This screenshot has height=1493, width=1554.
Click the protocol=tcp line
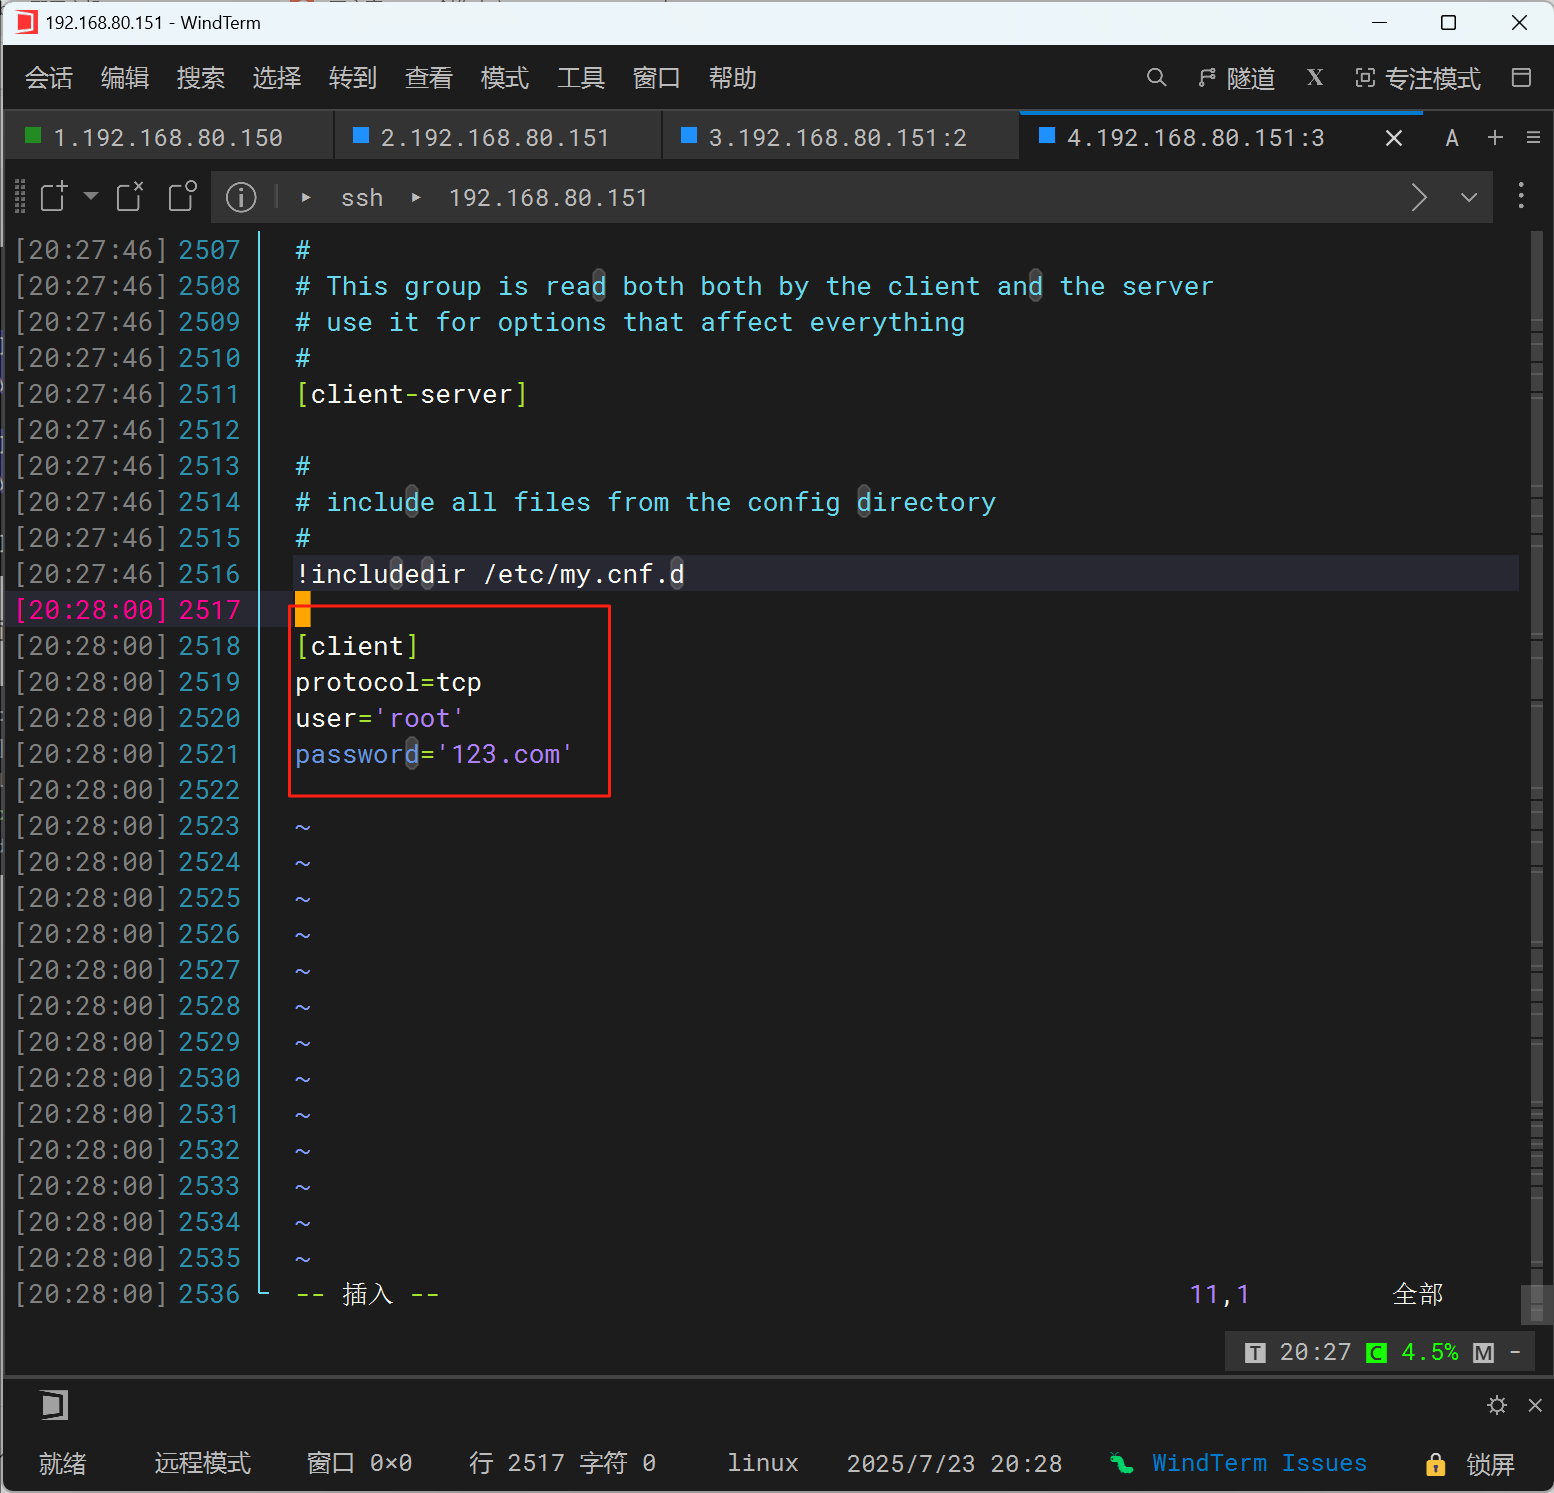point(389,682)
